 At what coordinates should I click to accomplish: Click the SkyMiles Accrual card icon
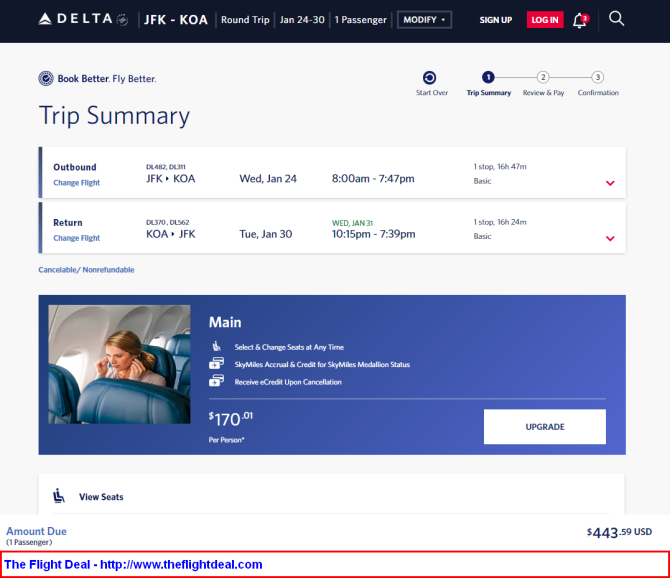point(216,363)
